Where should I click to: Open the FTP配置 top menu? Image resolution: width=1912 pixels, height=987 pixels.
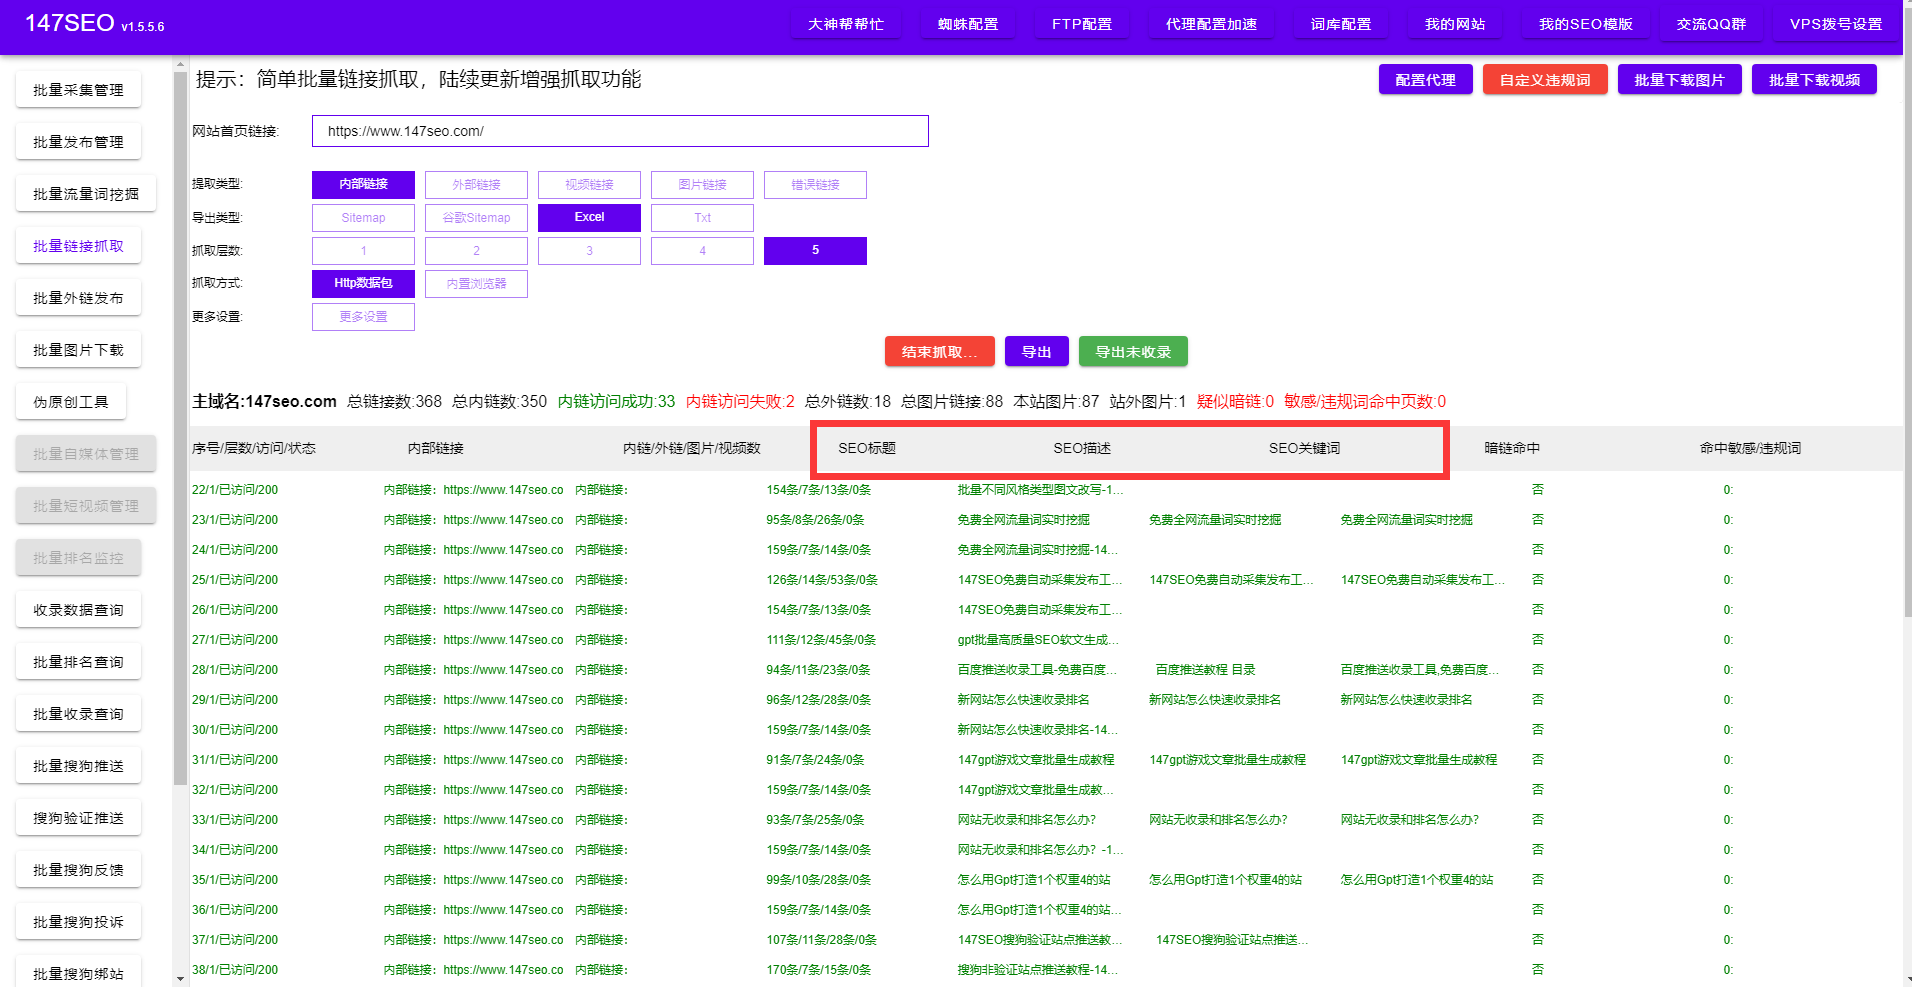(x=1081, y=24)
